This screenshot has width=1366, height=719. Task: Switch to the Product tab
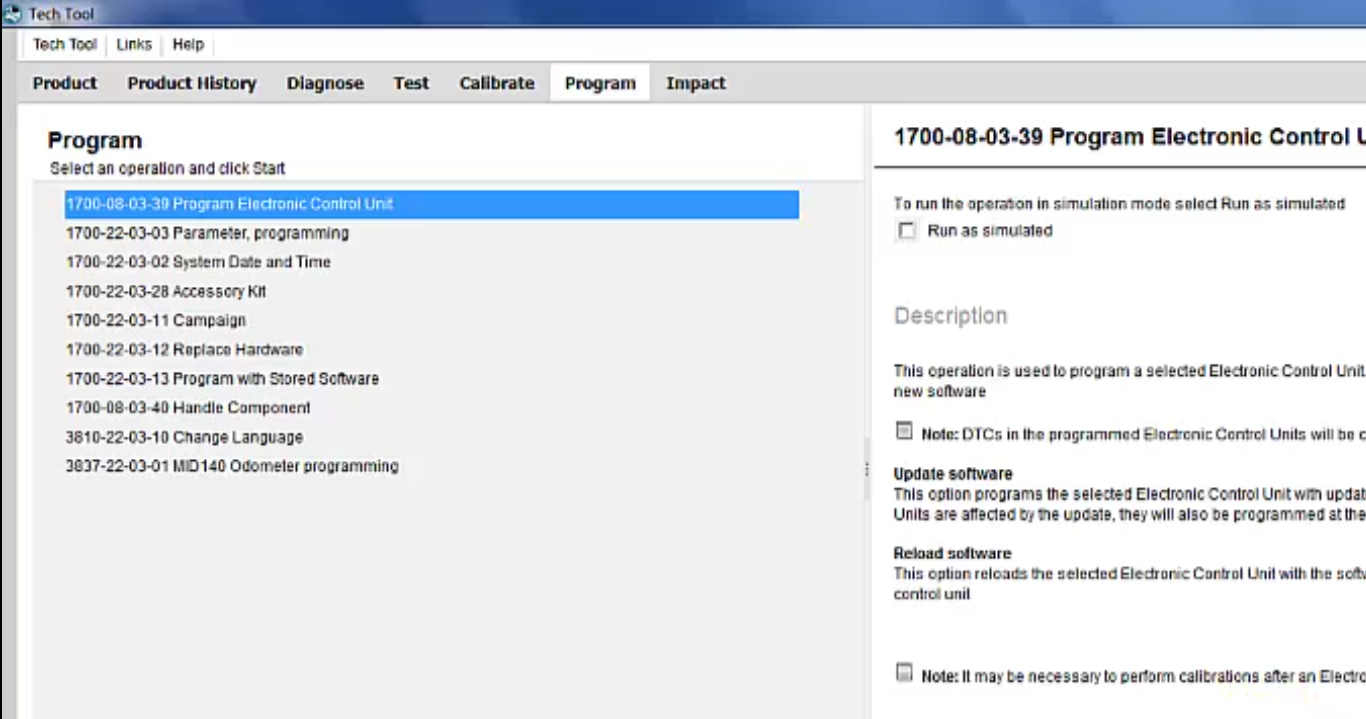pyautogui.click(x=64, y=83)
